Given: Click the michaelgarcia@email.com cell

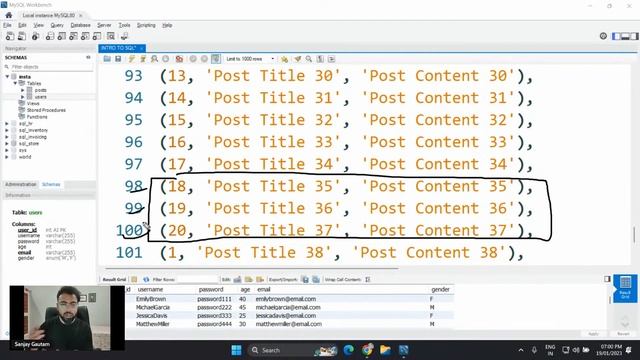Looking at the screenshot, I should [288, 307].
